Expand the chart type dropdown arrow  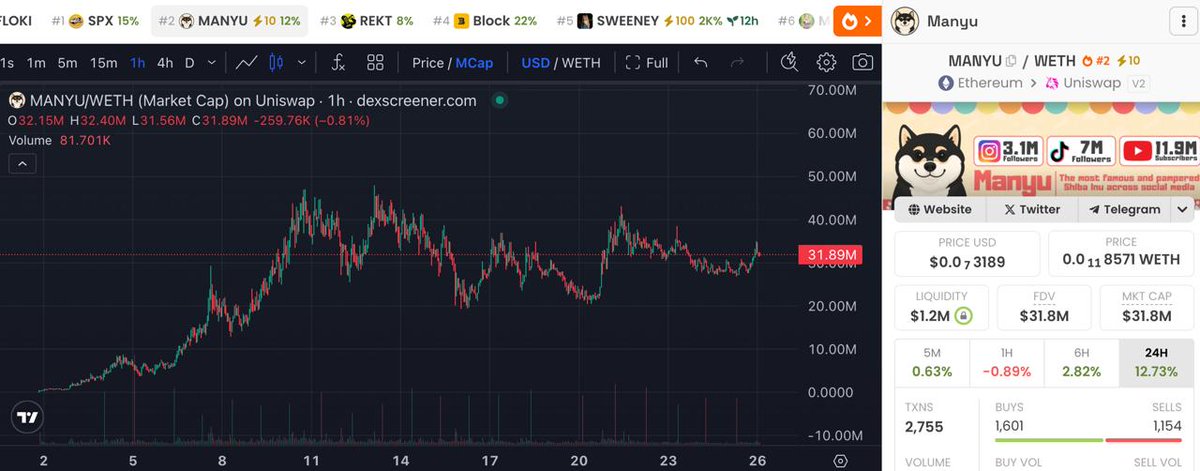[x=303, y=62]
